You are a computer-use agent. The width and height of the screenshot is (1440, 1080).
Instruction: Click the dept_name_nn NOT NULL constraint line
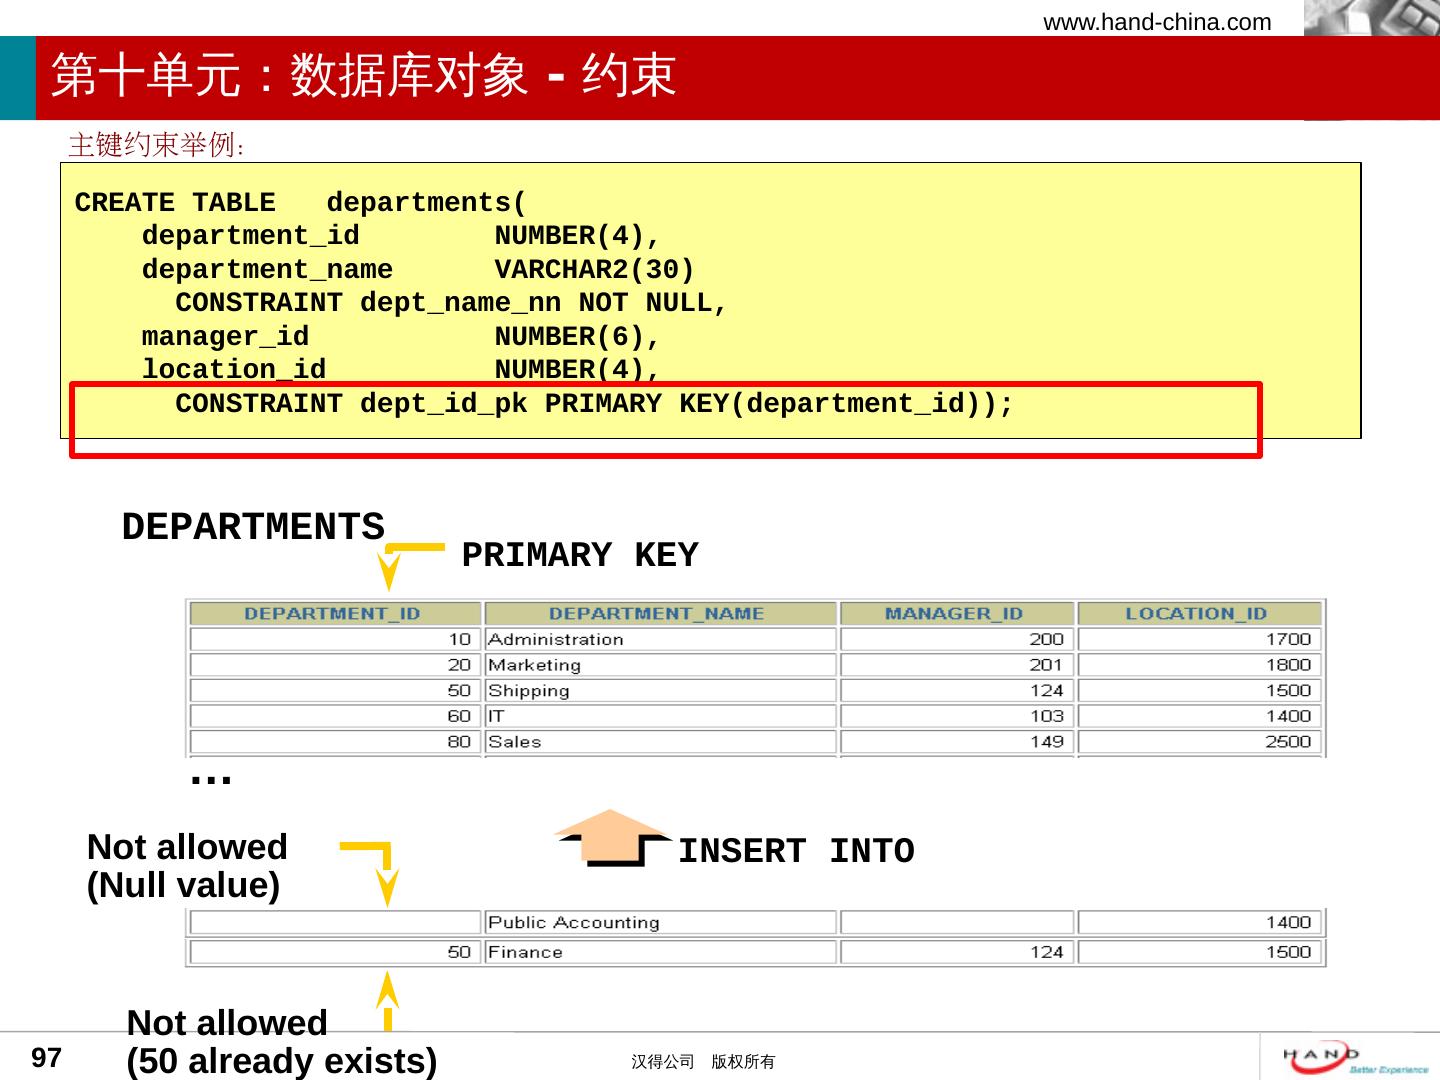point(451,303)
